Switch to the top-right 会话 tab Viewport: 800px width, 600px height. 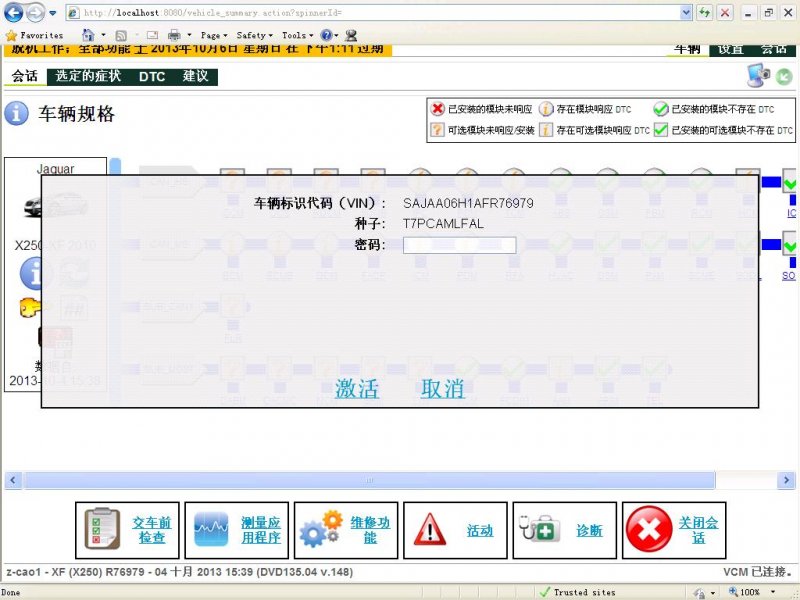point(773,50)
